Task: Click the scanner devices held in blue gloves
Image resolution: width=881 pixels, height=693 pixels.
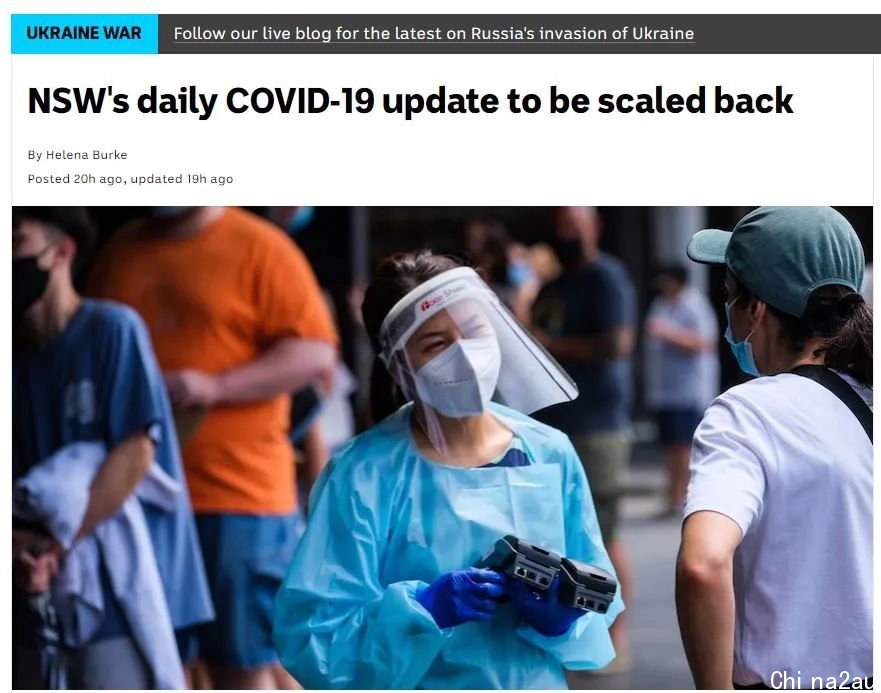Action: click(546, 573)
